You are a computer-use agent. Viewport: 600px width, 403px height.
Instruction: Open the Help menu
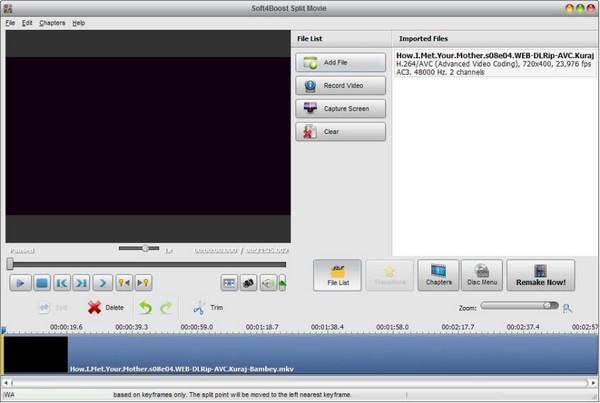coord(78,22)
